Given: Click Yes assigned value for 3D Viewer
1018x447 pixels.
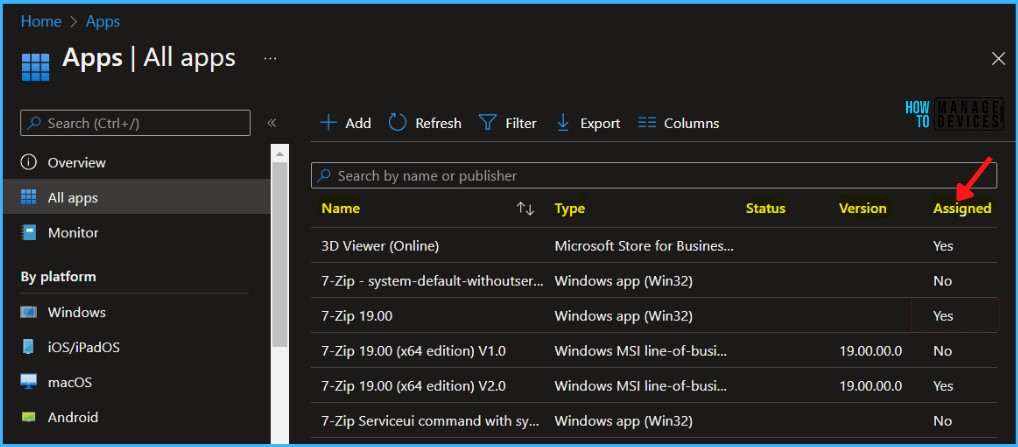Looking at the screenshot, I should tap(943, 246).
